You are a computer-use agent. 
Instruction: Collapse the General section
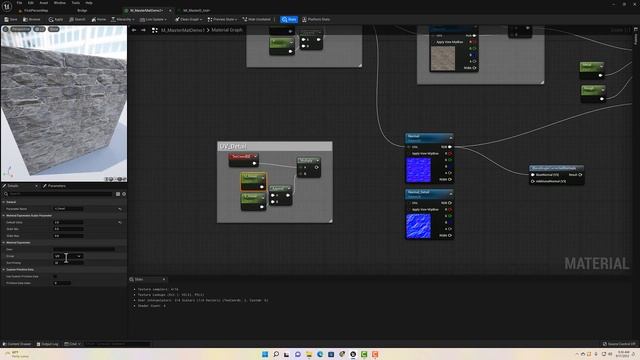coord(4,202)
